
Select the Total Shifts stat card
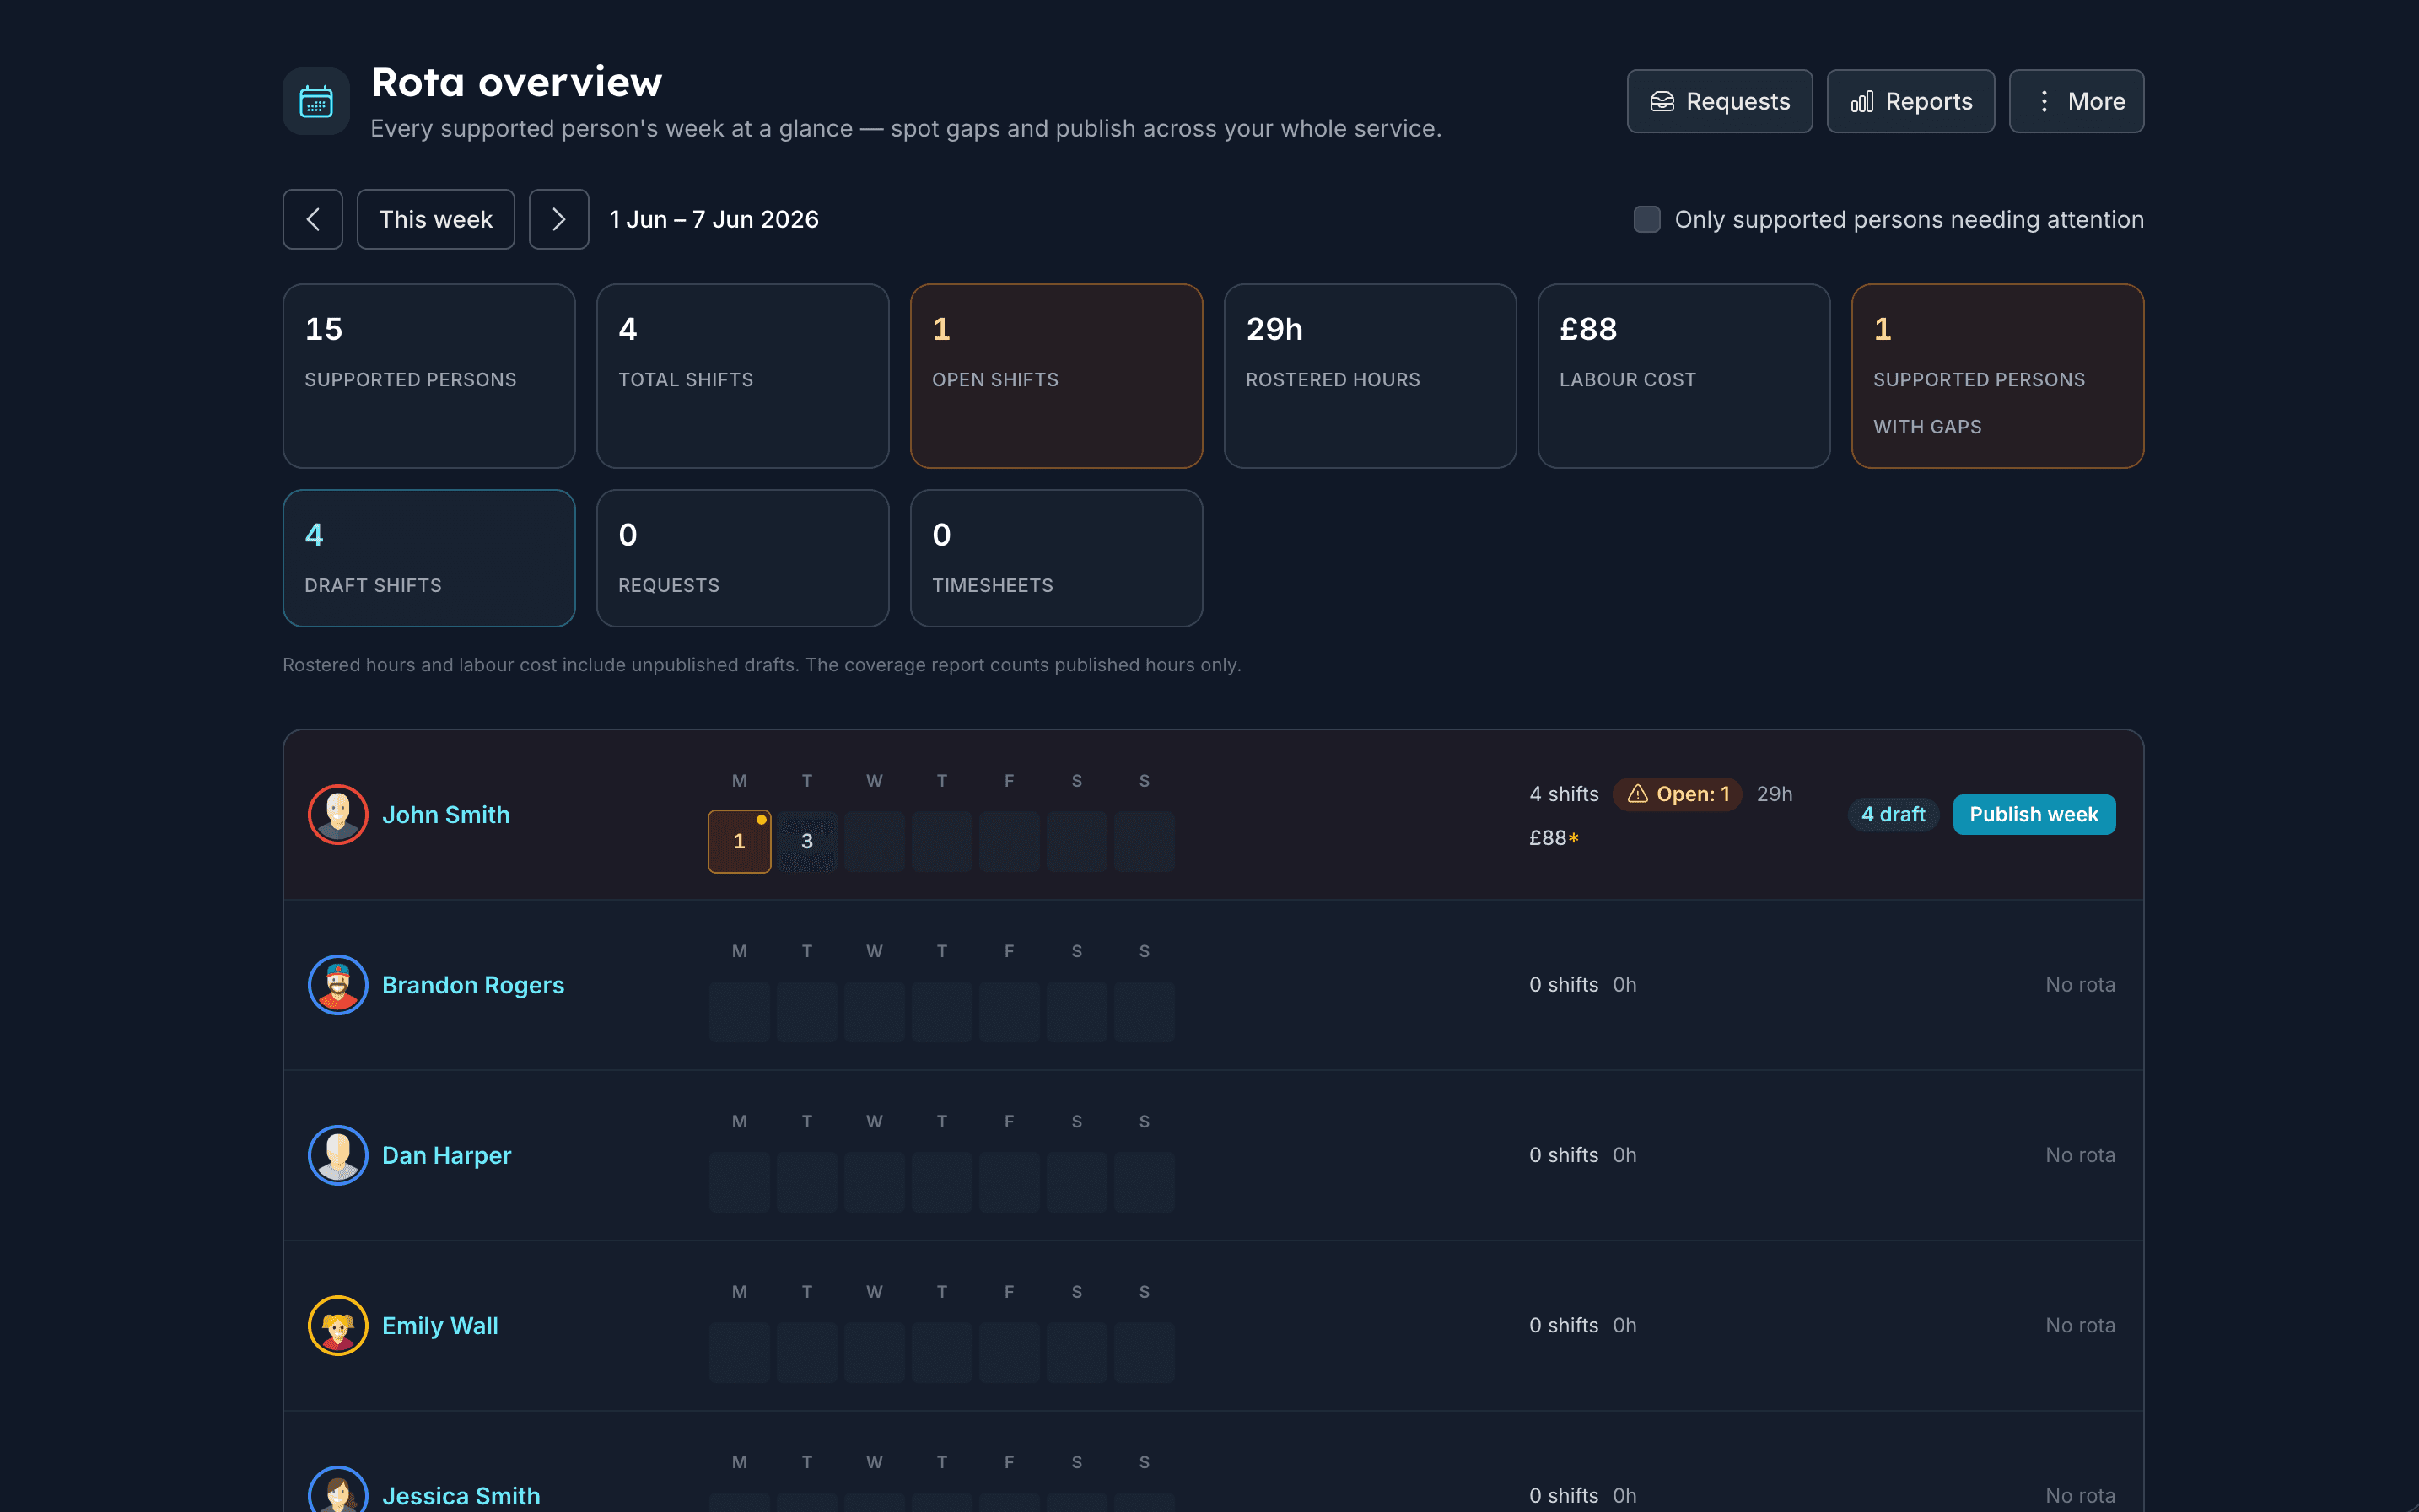tap(743, 376)
